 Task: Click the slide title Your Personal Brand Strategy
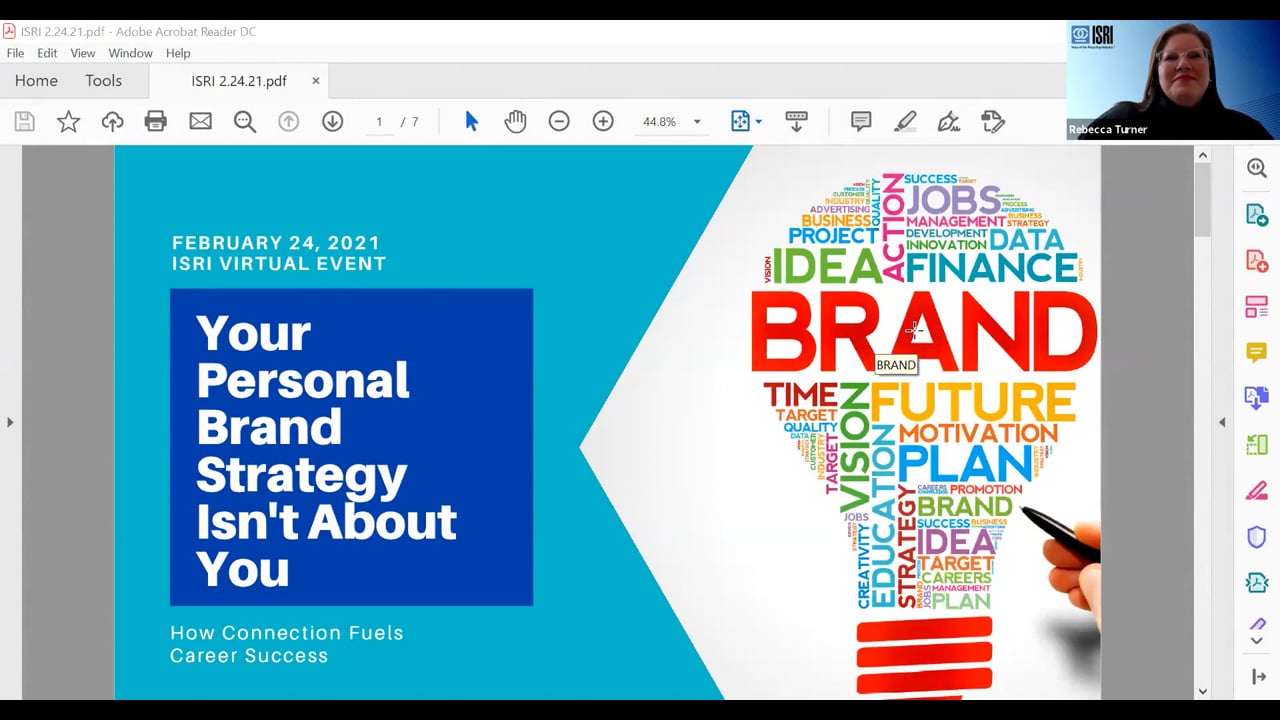326,450
